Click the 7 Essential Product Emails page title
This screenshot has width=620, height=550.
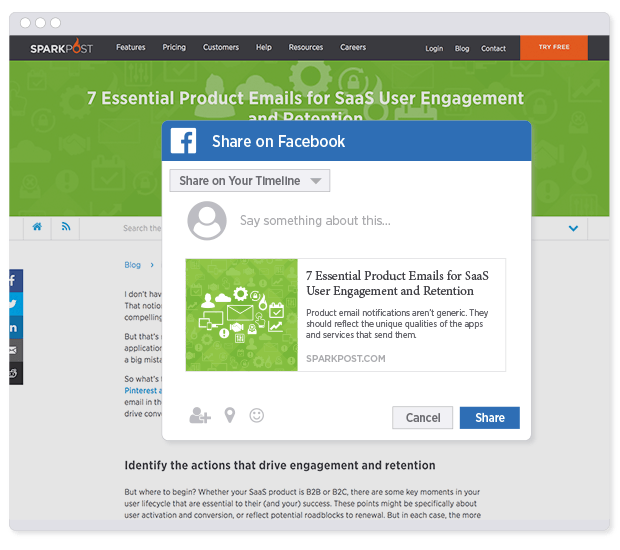click(x=305, y=105)
